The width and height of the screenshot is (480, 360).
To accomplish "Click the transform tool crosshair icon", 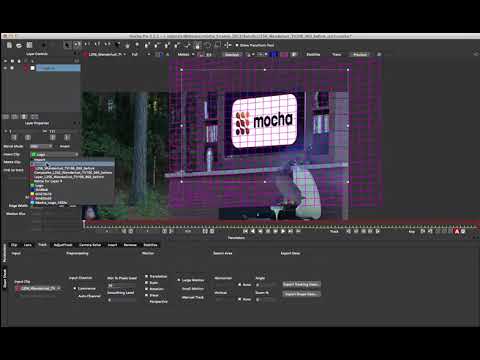I will (x=228, y=45).
